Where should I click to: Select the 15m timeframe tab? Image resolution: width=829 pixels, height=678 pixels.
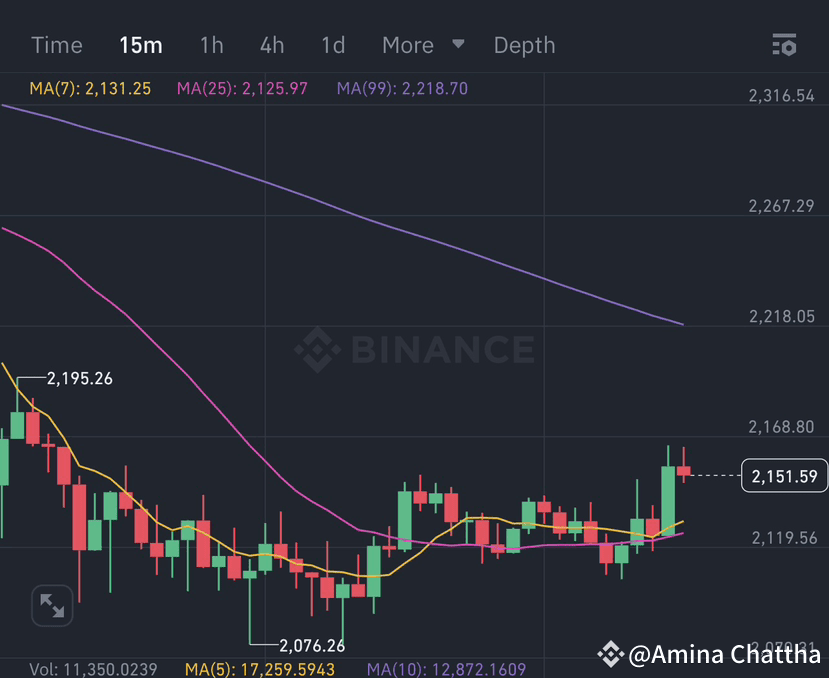click(140, 45)
